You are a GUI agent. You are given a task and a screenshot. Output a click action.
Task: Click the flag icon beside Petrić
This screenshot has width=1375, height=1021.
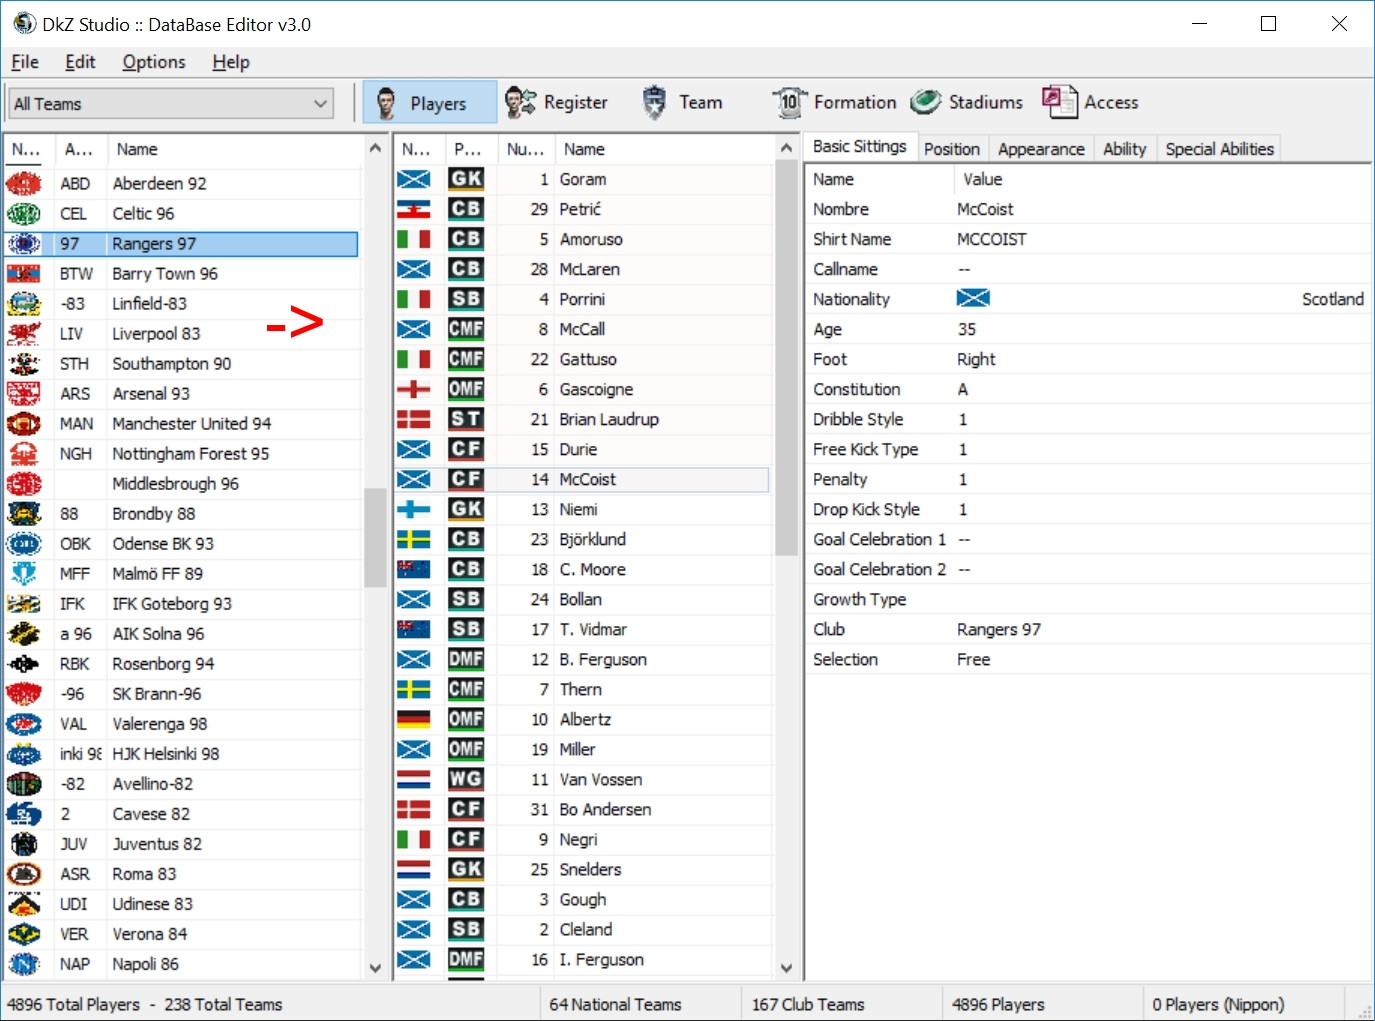[414, 209]
